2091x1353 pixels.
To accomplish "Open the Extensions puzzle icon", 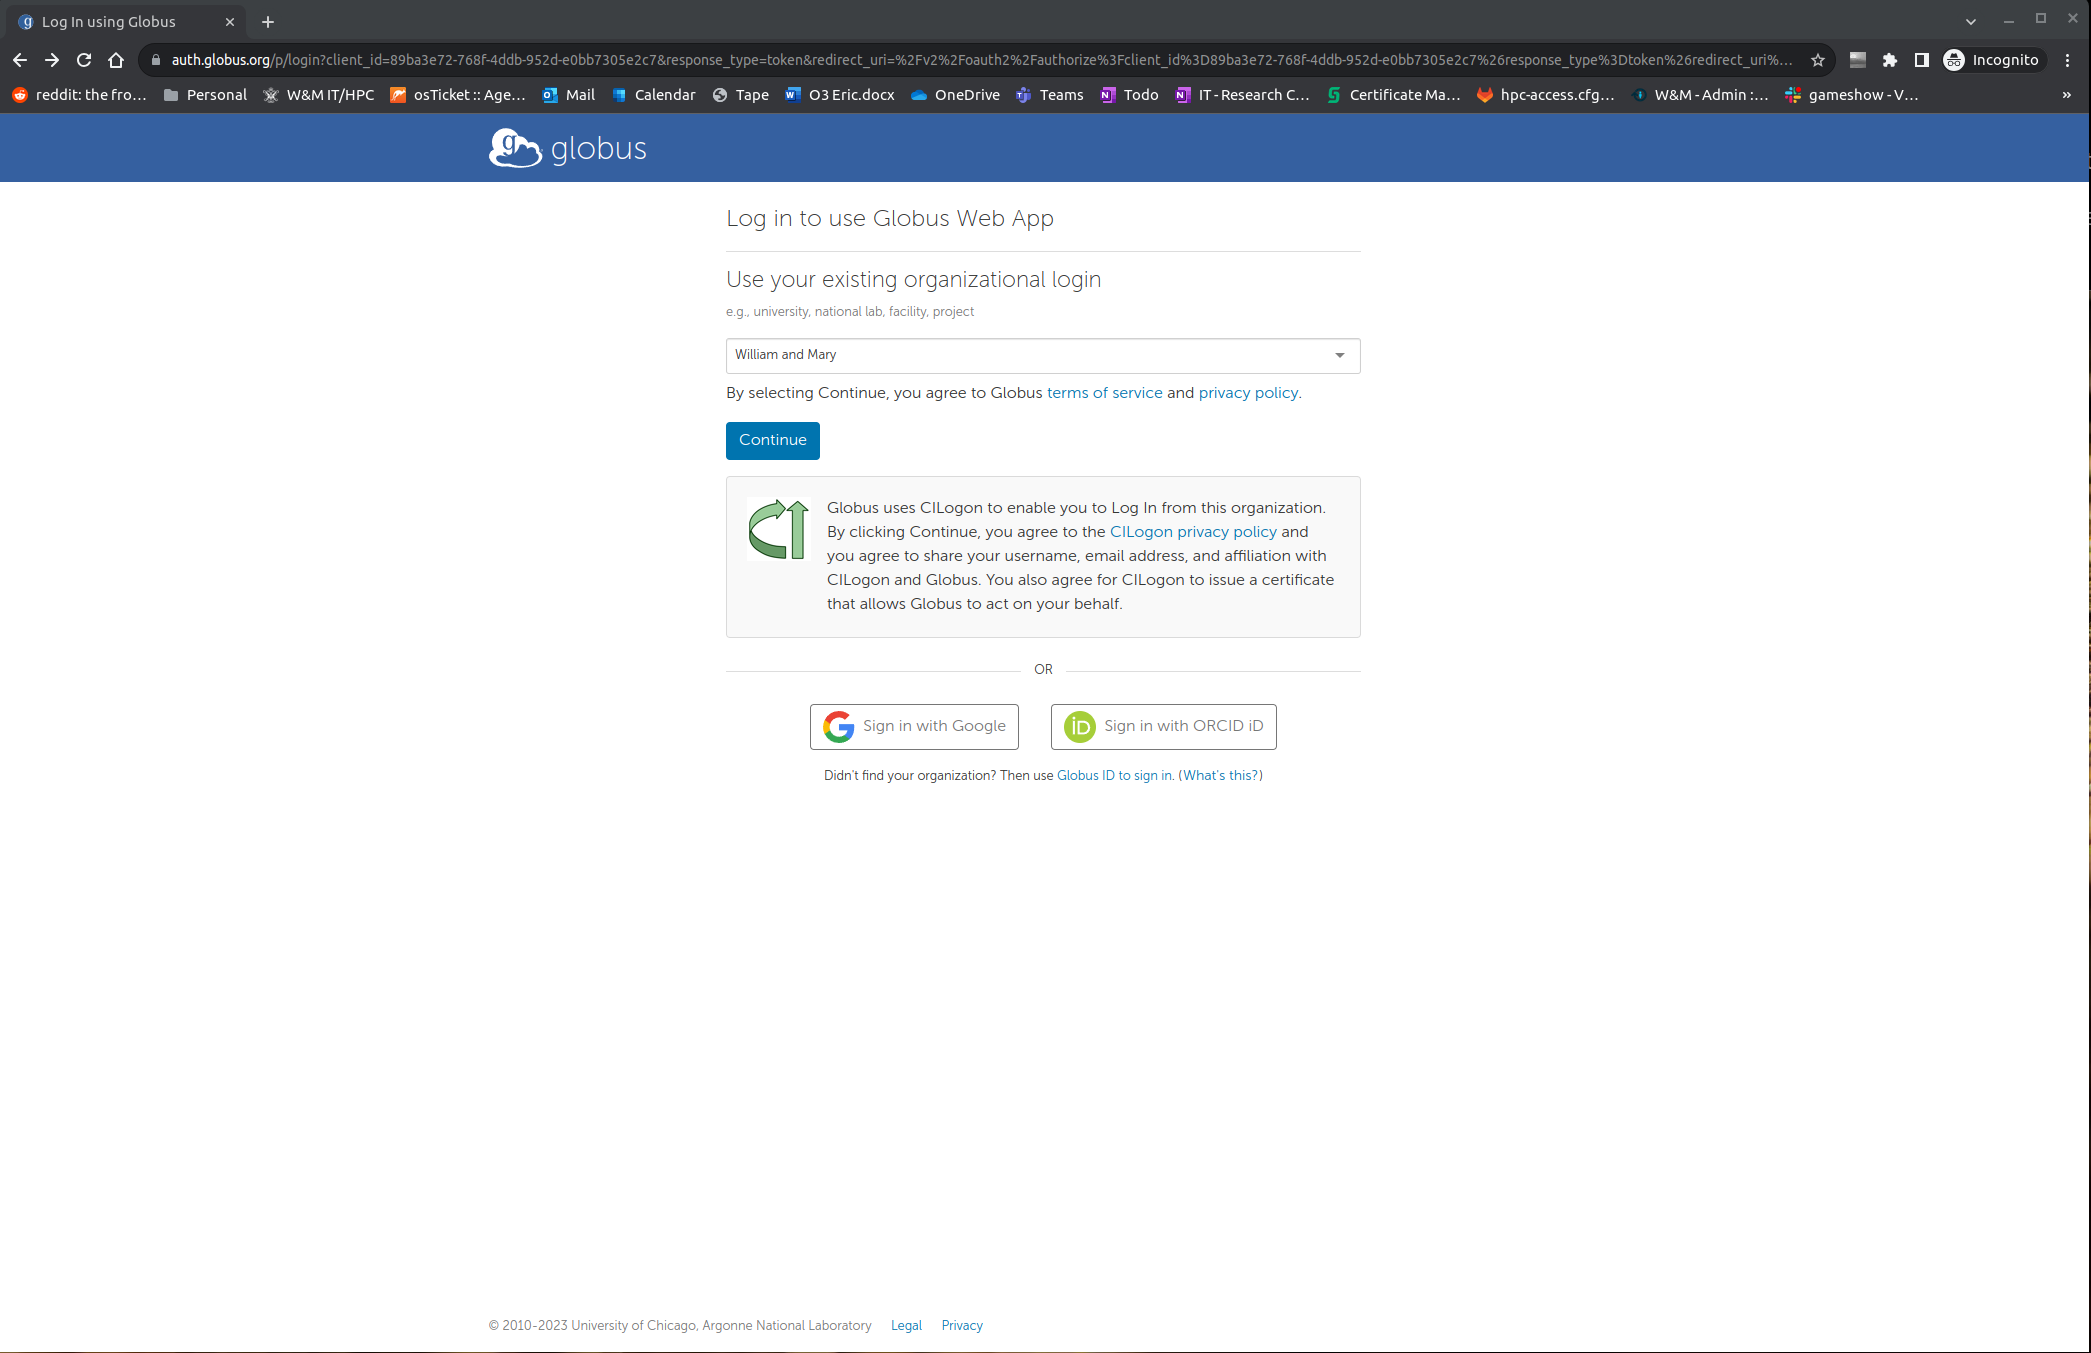I will 1890,60.
